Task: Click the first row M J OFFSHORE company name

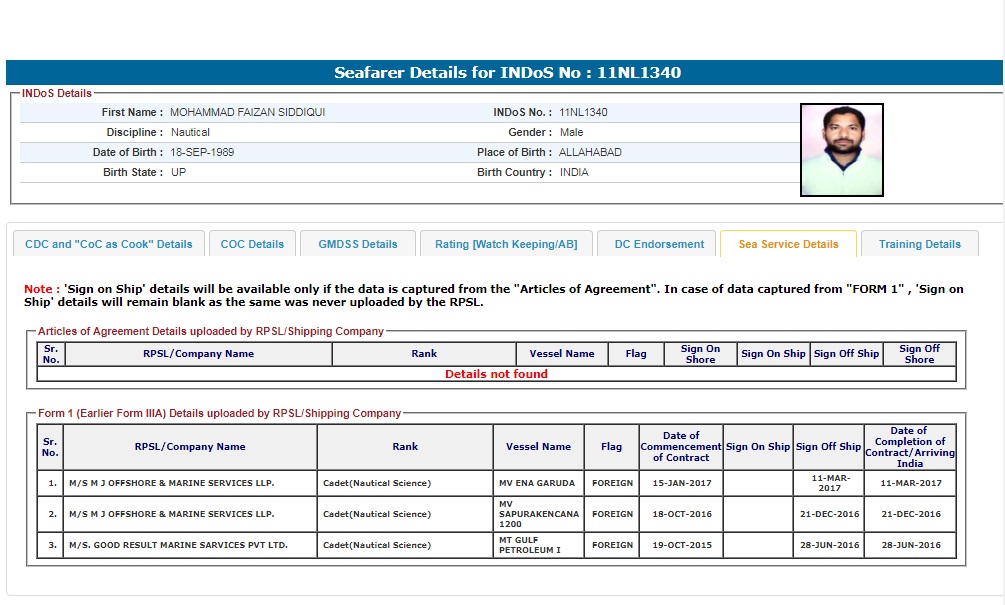Action: pos(170,483)
